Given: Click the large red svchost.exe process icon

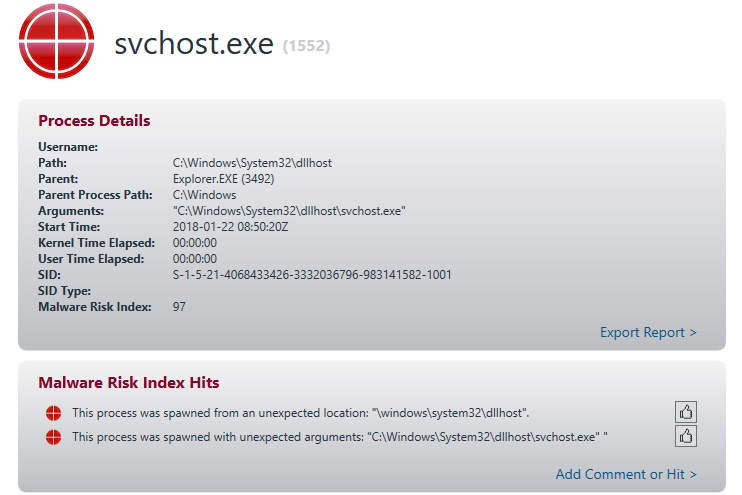Looking at the screenshot, I should coord(57,41).
